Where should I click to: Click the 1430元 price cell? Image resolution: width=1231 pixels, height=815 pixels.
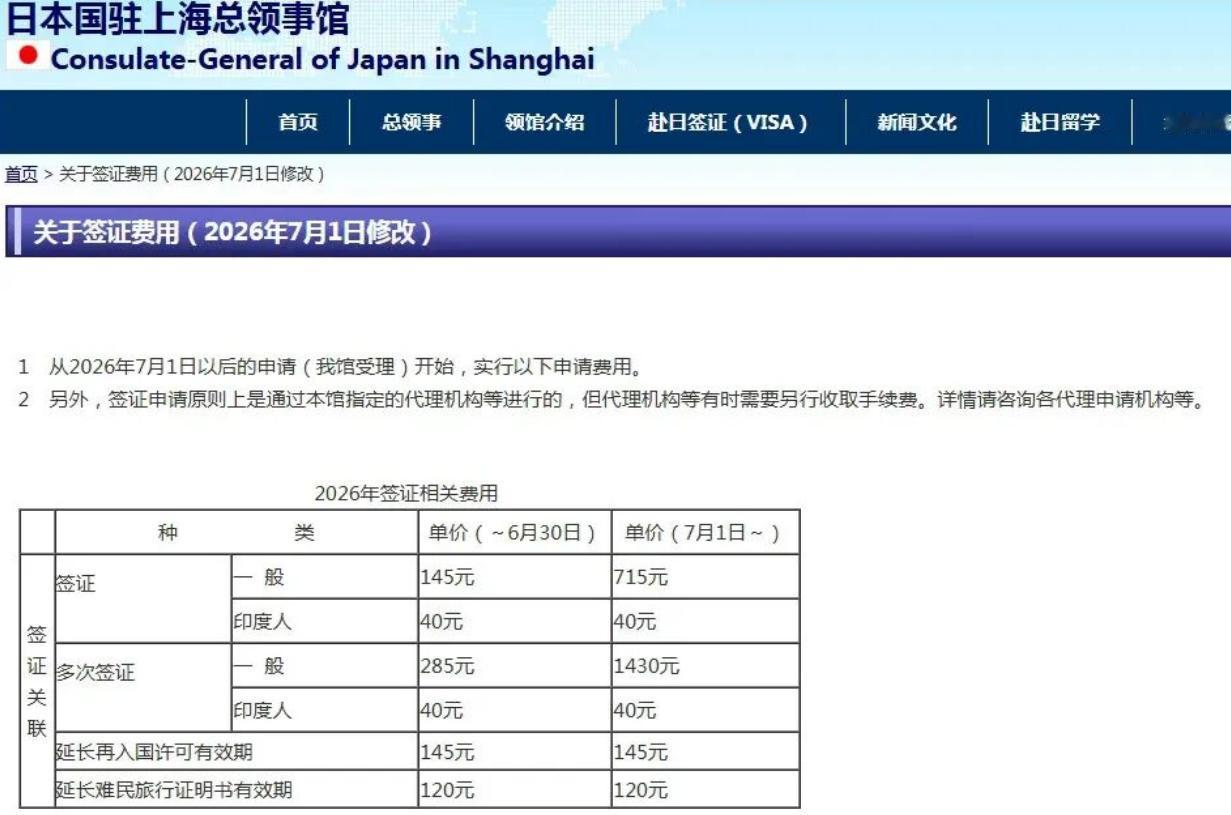(705, 665)
